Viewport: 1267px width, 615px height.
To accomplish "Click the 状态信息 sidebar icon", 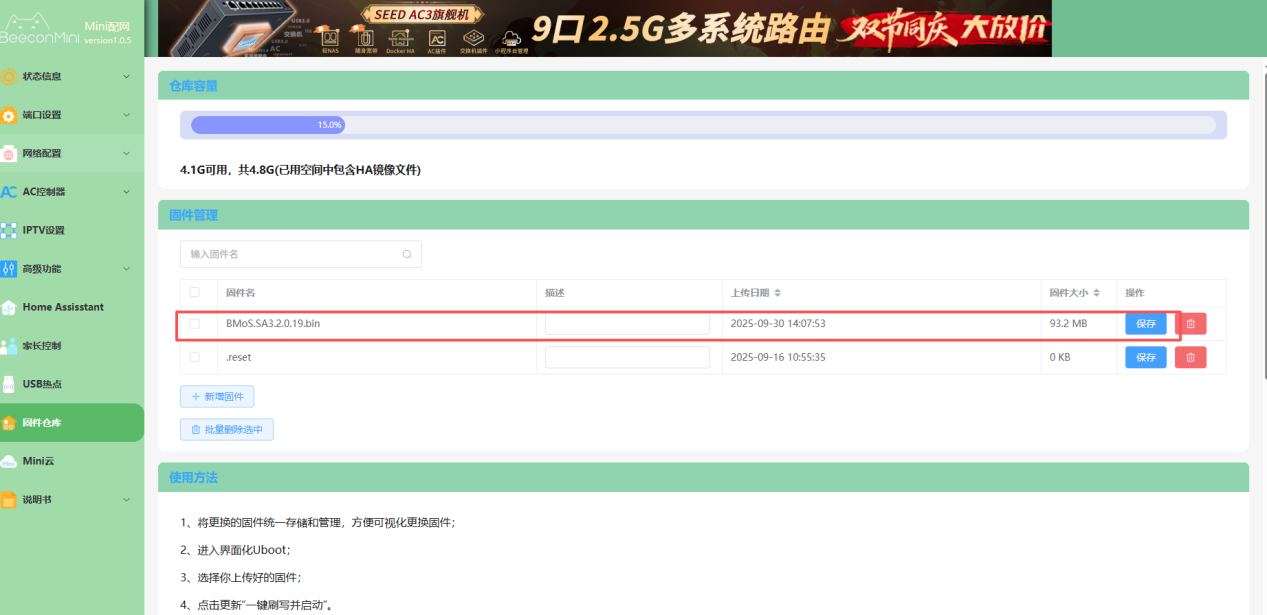I will pyautogui.click(x=9, y=77).
